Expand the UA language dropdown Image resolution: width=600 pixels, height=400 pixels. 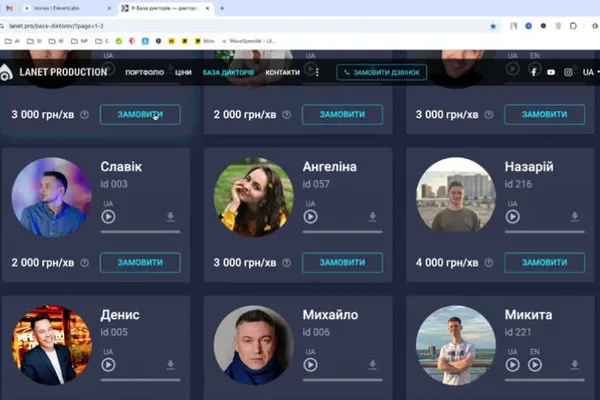pyautogui.click(x=591, y=72)
